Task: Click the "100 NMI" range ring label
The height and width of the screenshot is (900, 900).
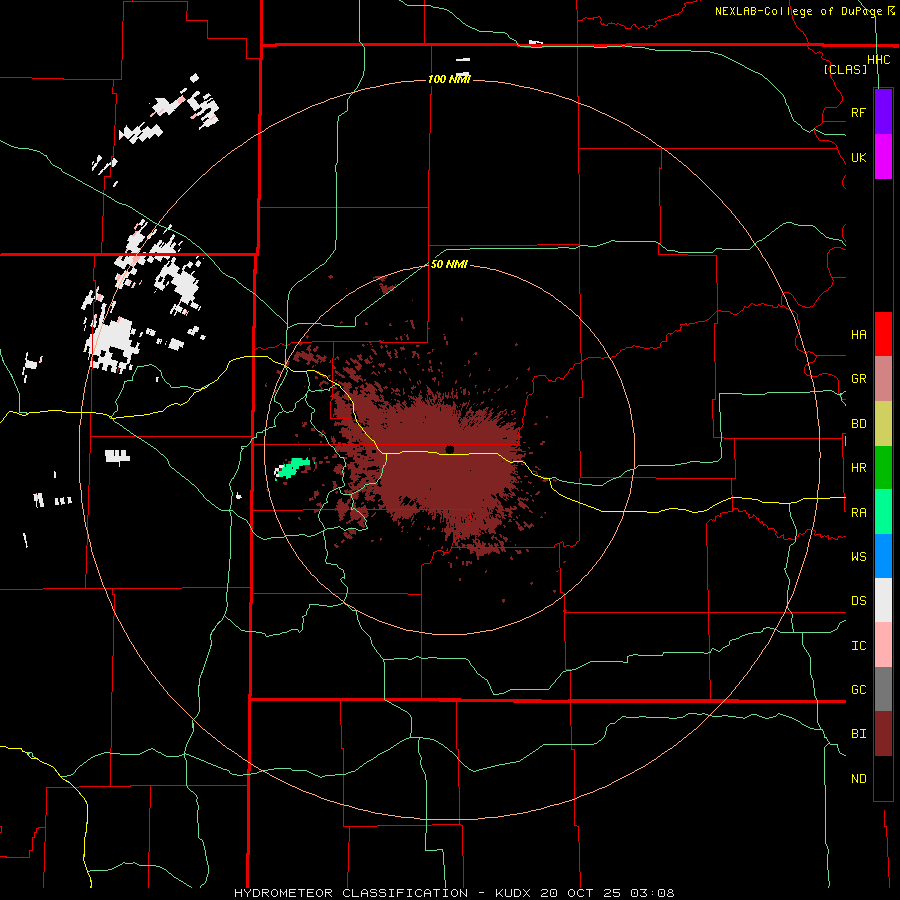Action: (x=449, y=79)
